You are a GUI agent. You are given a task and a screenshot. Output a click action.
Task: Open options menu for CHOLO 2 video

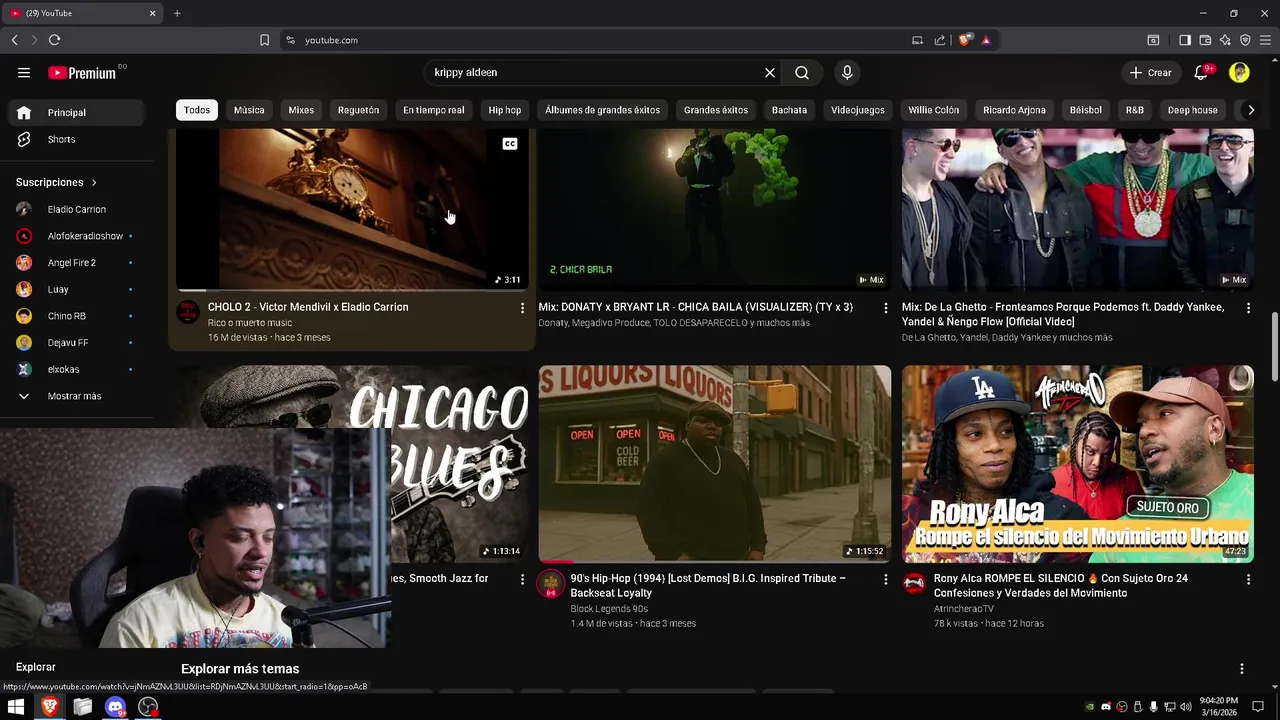pos(522,308)
